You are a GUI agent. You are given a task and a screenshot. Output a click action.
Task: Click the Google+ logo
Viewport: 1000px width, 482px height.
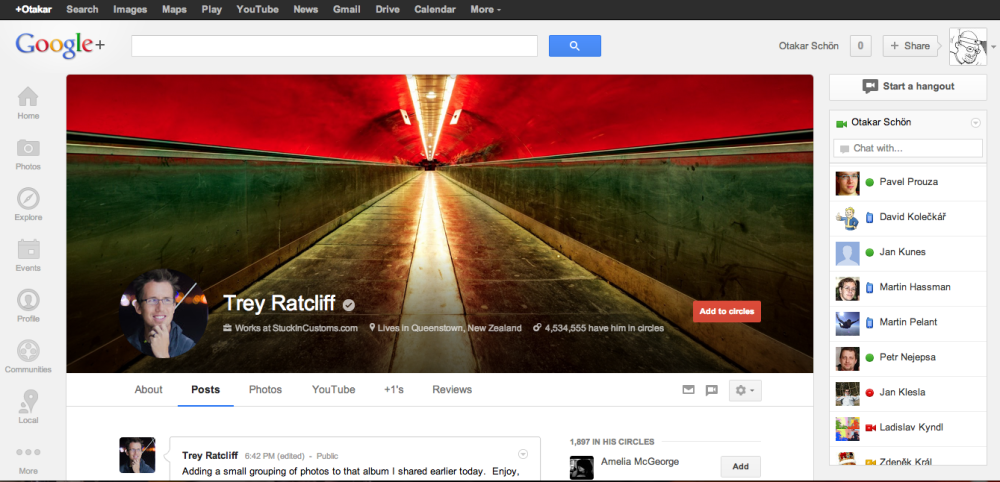pos(61,45)
